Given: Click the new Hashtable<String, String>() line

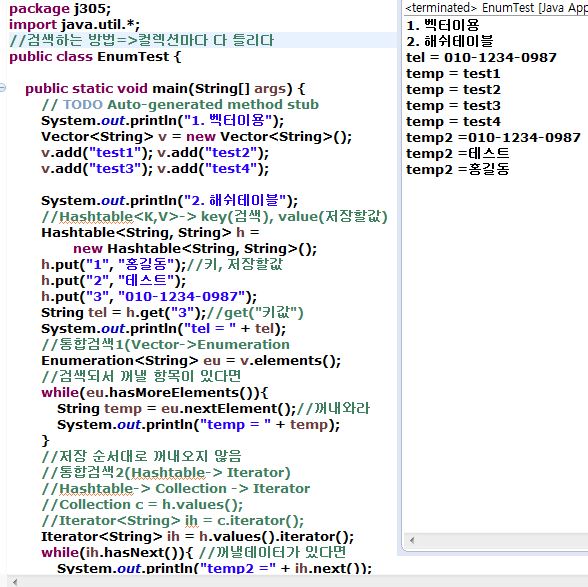Looking at the screenshot, I should pos(195,248).
